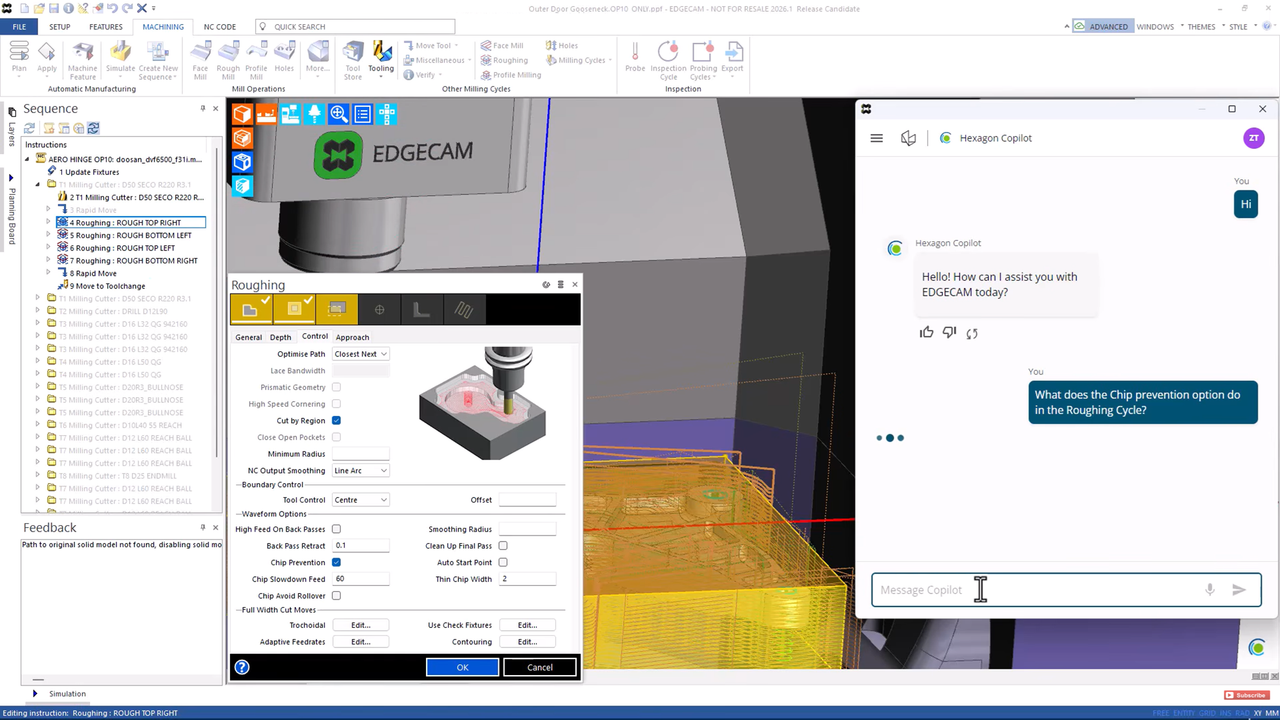1280x720 pixels.
Task: Open the Approach tab in Roughing
Action: [352, 337]
